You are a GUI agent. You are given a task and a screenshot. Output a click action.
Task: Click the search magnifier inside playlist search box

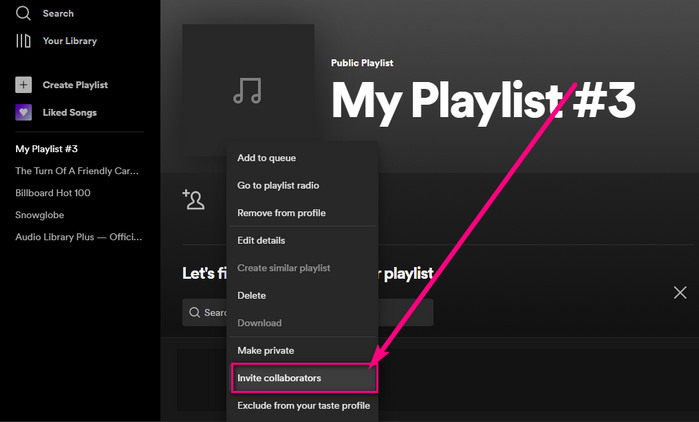[194, 312]
